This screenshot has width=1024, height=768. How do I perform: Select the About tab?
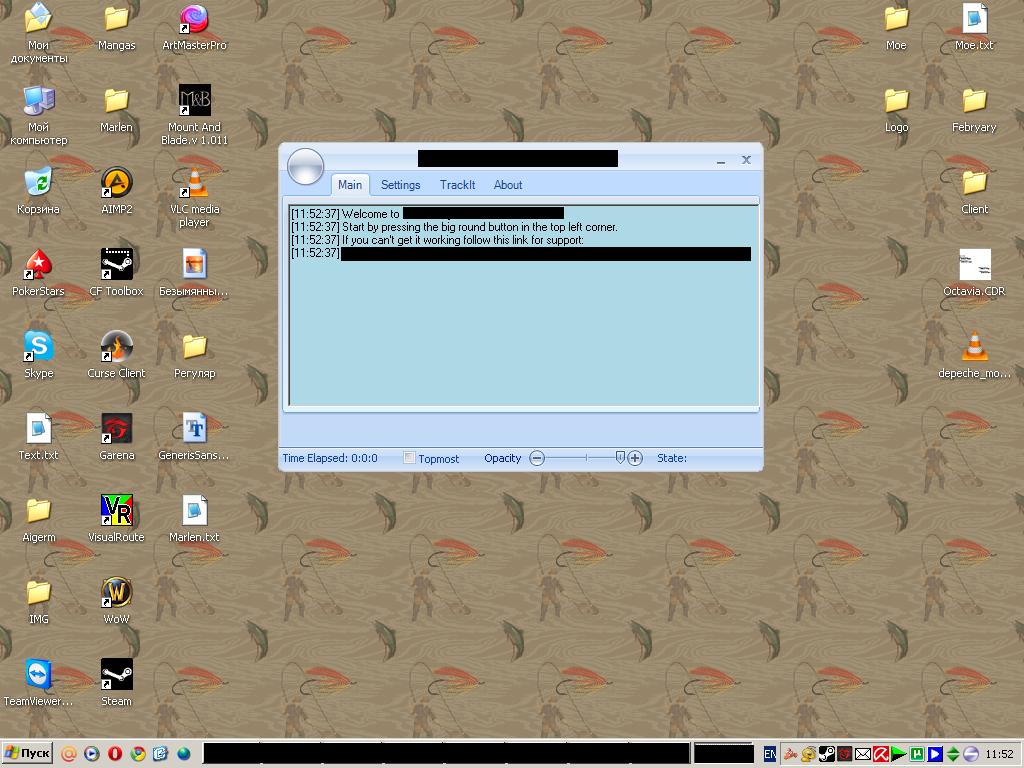pyautogui.click(x=507, y=185)
